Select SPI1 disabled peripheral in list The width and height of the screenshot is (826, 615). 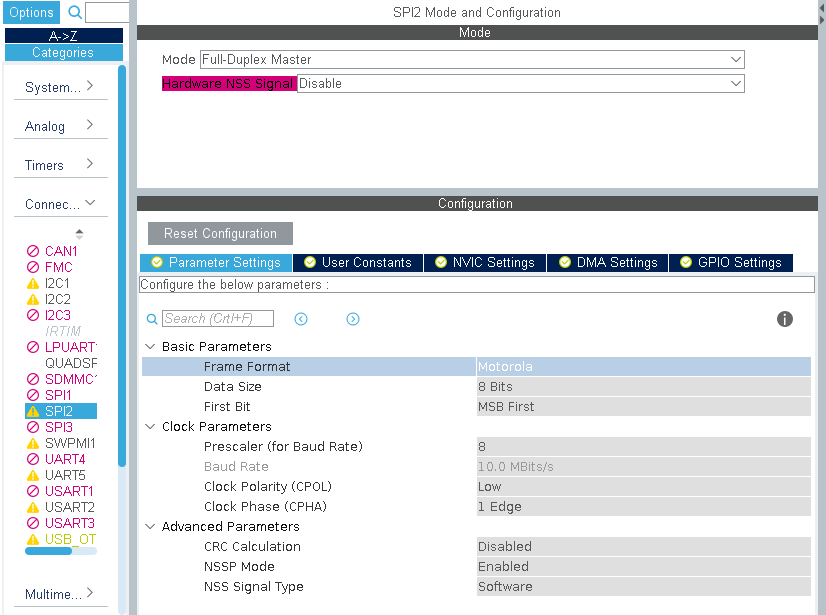coord(58,395)
